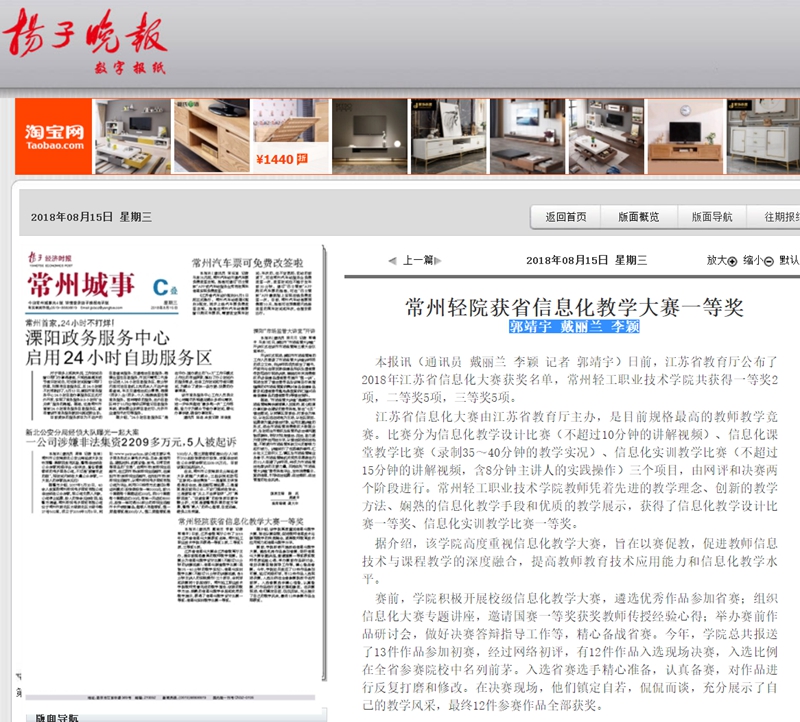Open 常州汽车票可免费改签啦 article on preview
The width and height of the screenshot is (800, 722).
247,262
